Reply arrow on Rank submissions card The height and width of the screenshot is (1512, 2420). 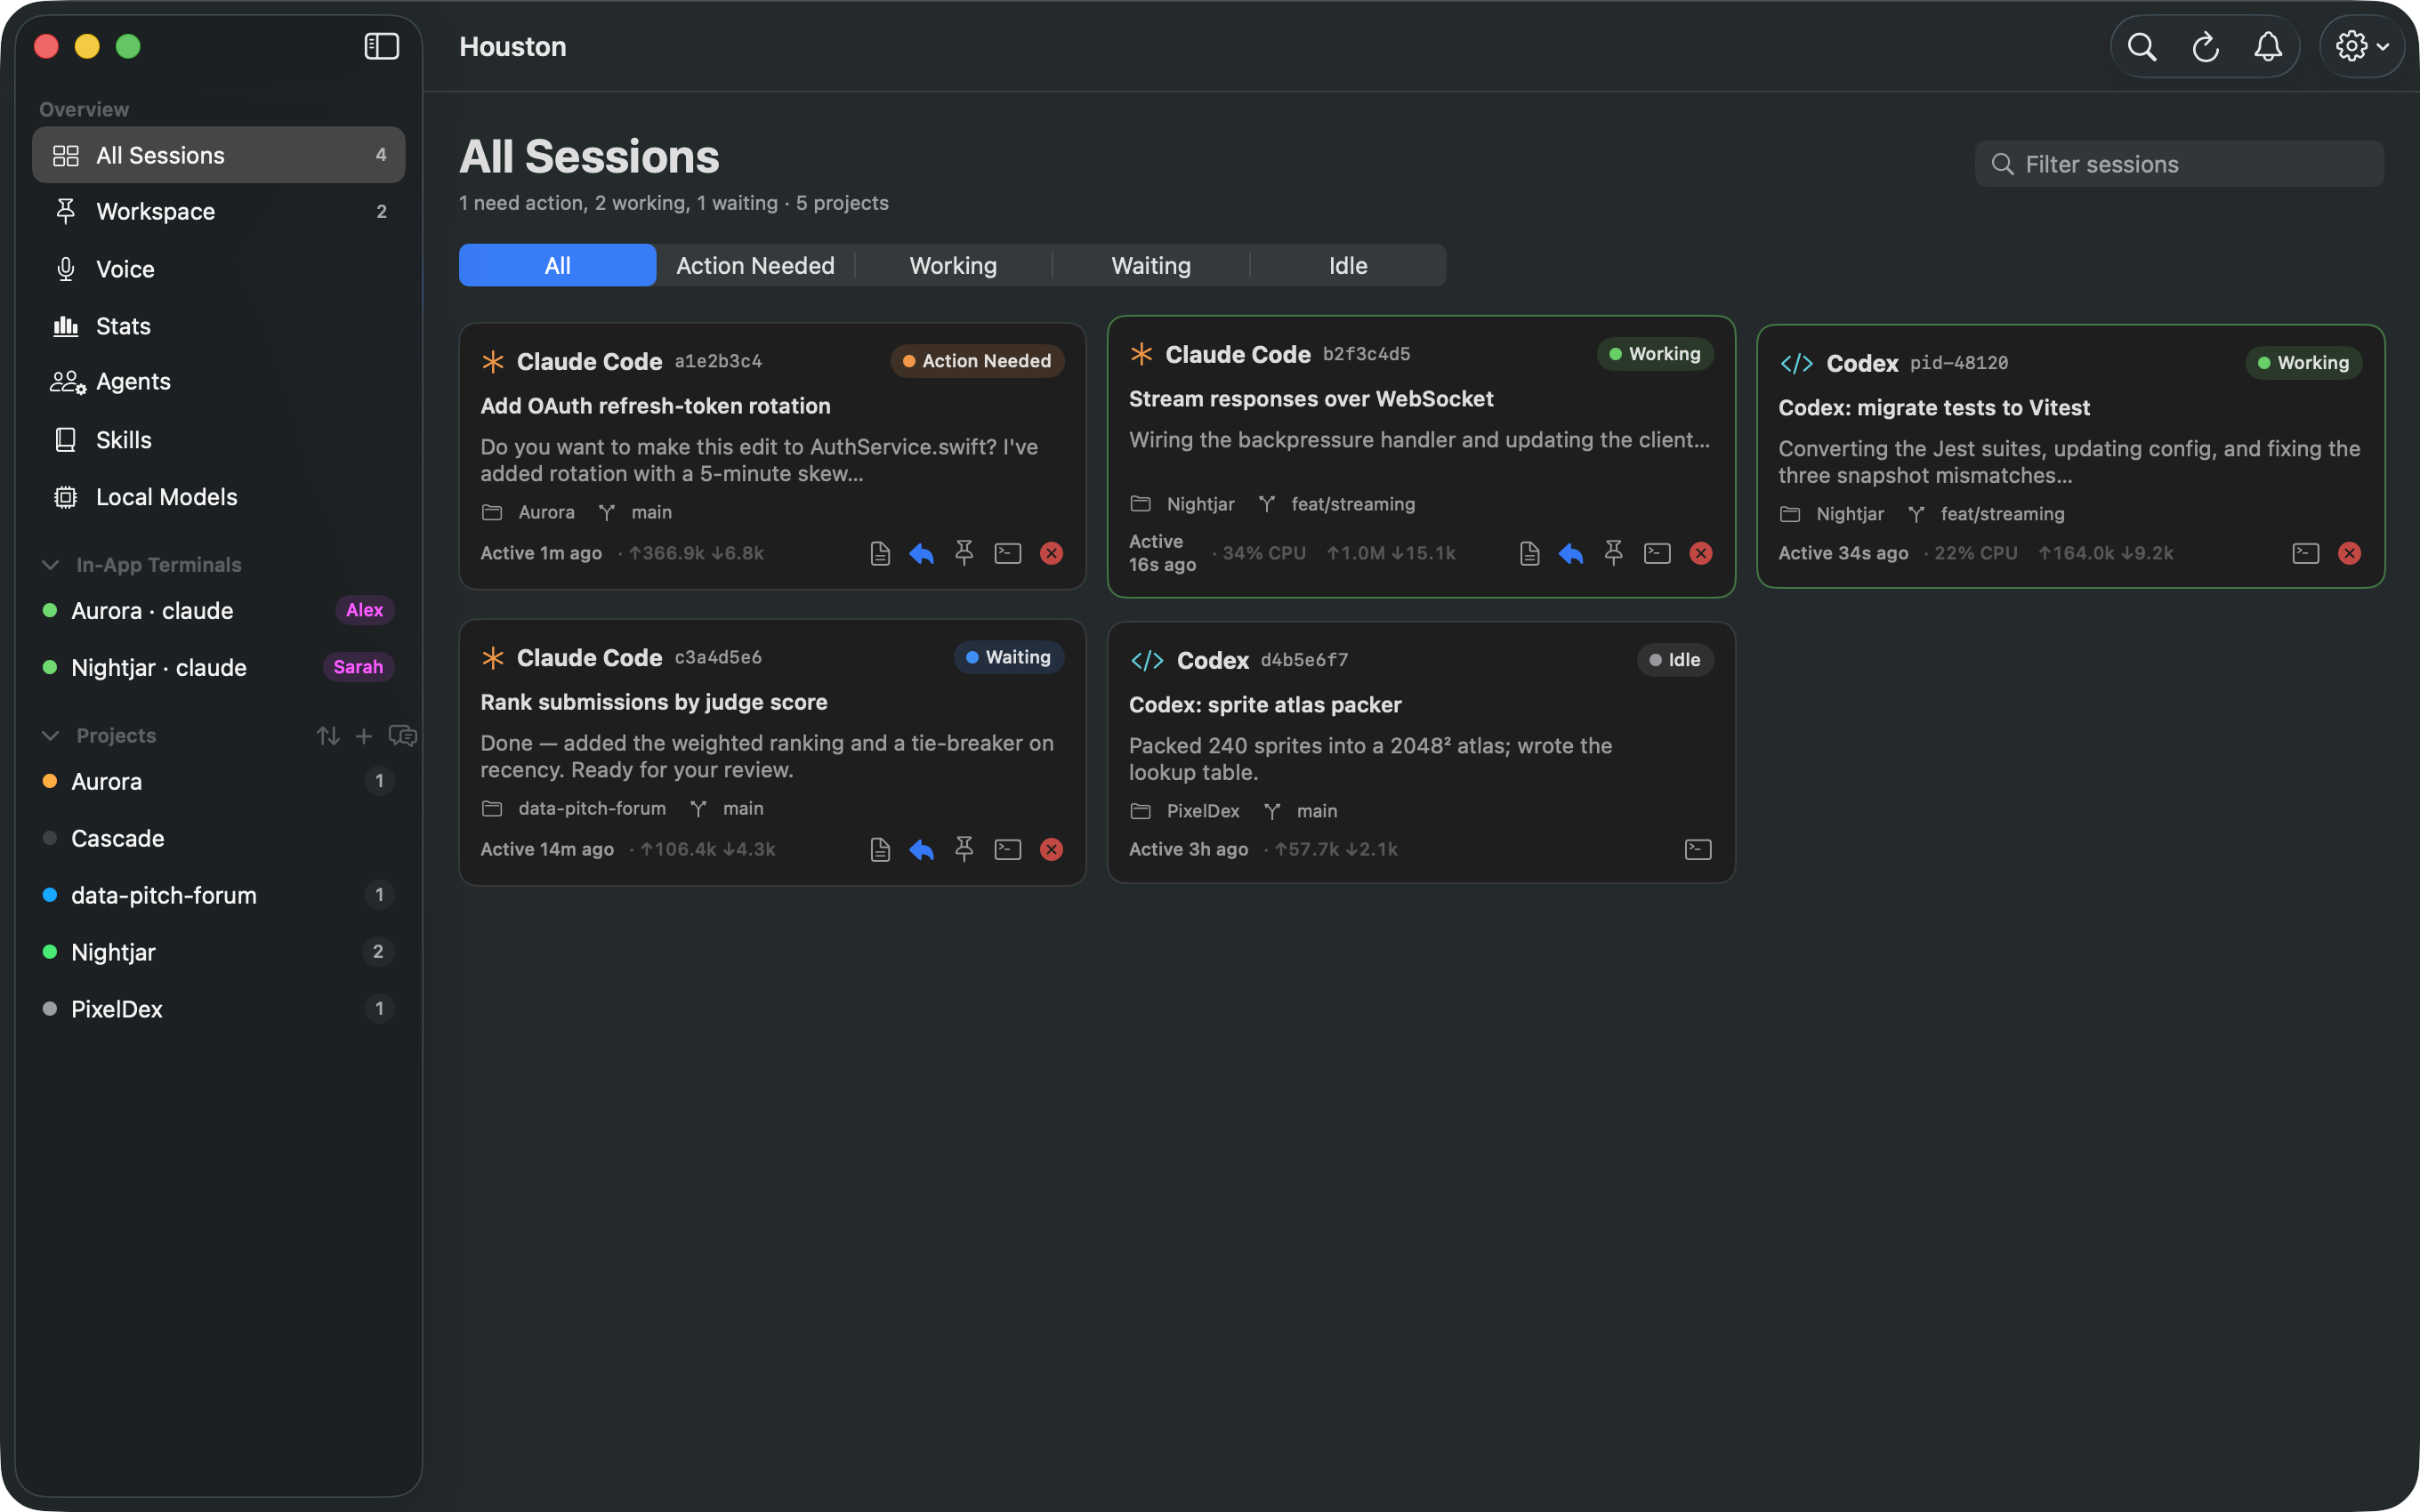pos(921,850)
